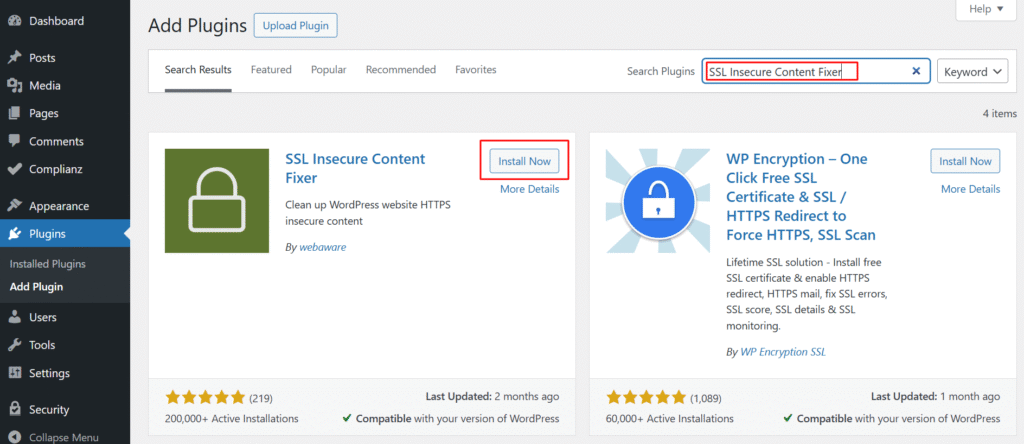Screen dimensions: 1024x444
Task: Open the Recommended plugins tab
Action: point(400,70)
